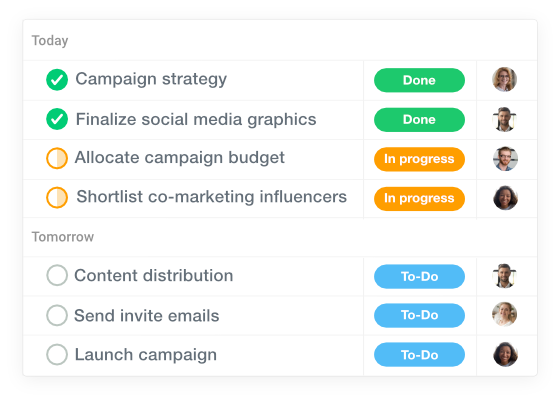Image resolution: width=560 pixels, height=402 pixels.
Task: Change the Done status of Finalize social media graphics
Action: click(419, 120)
